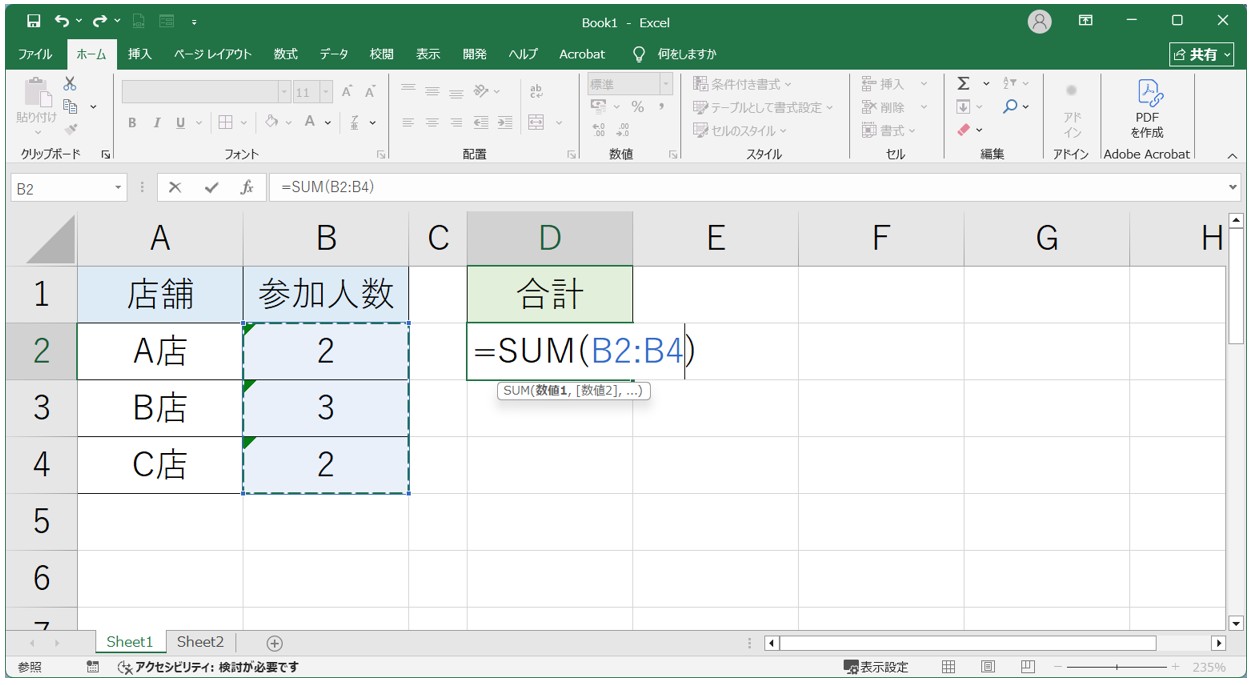
Task: Click the copy icon in clipboard group
Action: 70,106
